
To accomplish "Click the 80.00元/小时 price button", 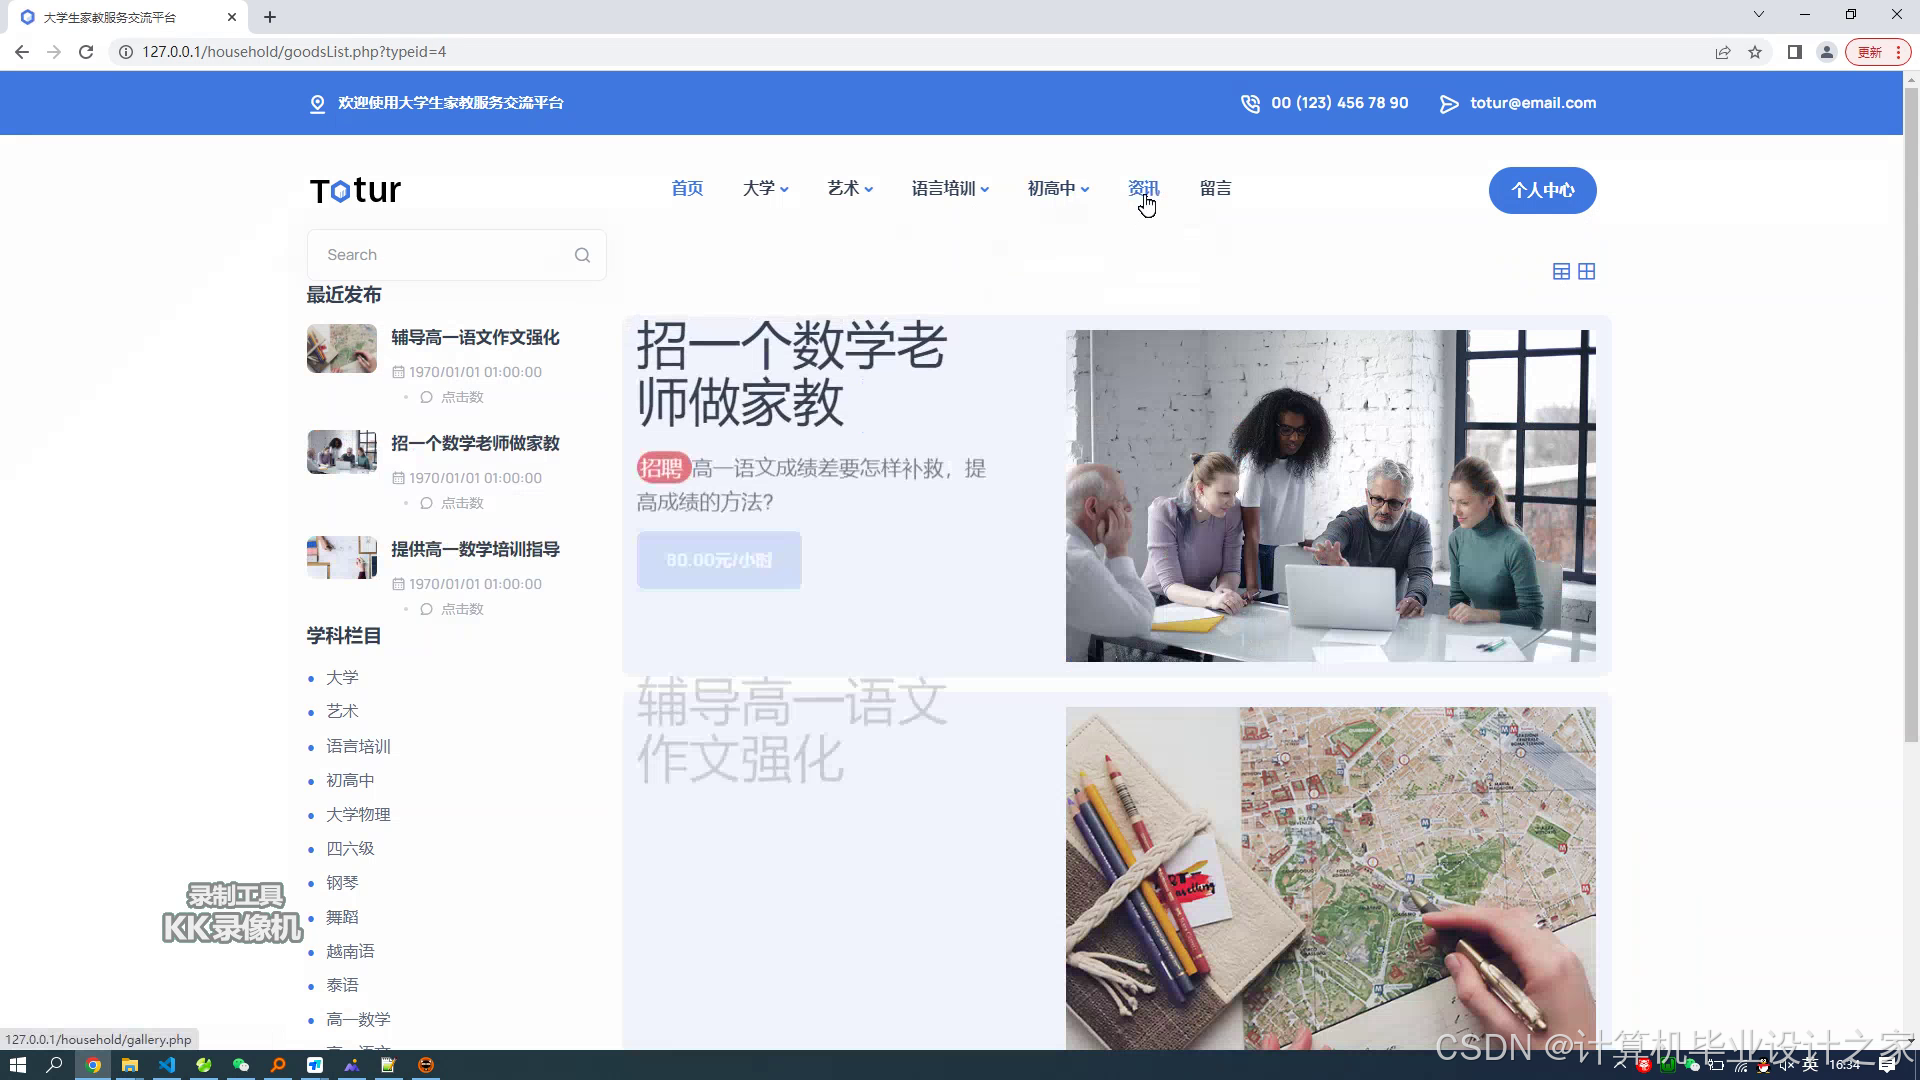I will [719, 560].
